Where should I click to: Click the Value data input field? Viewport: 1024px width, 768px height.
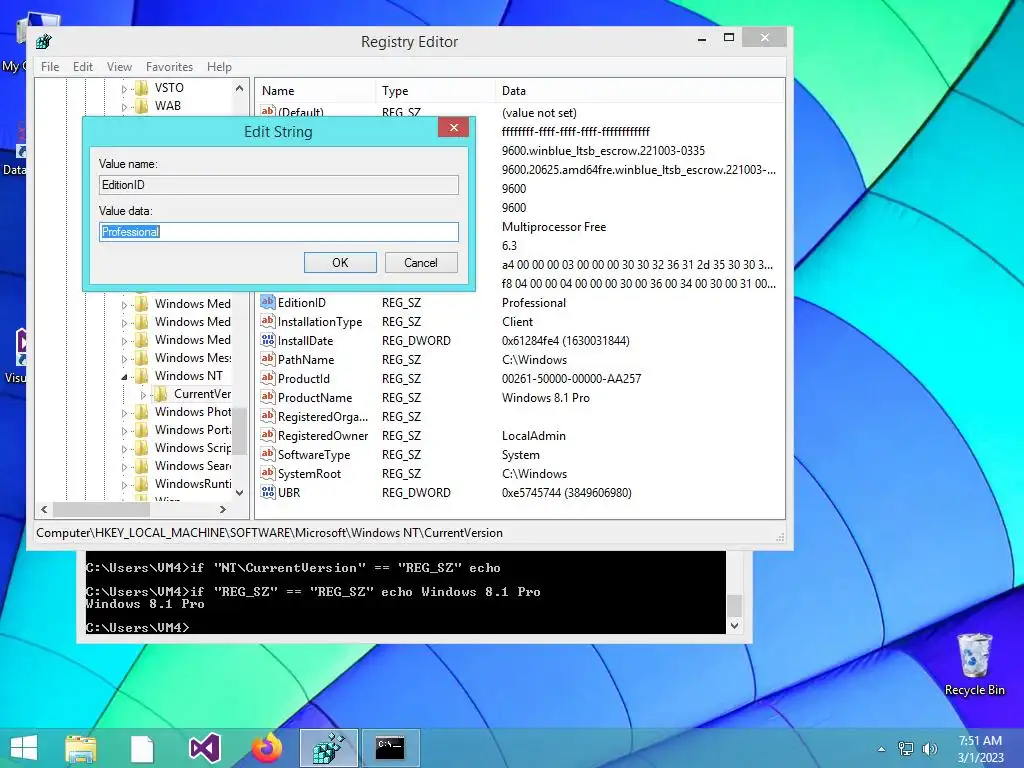279,232
